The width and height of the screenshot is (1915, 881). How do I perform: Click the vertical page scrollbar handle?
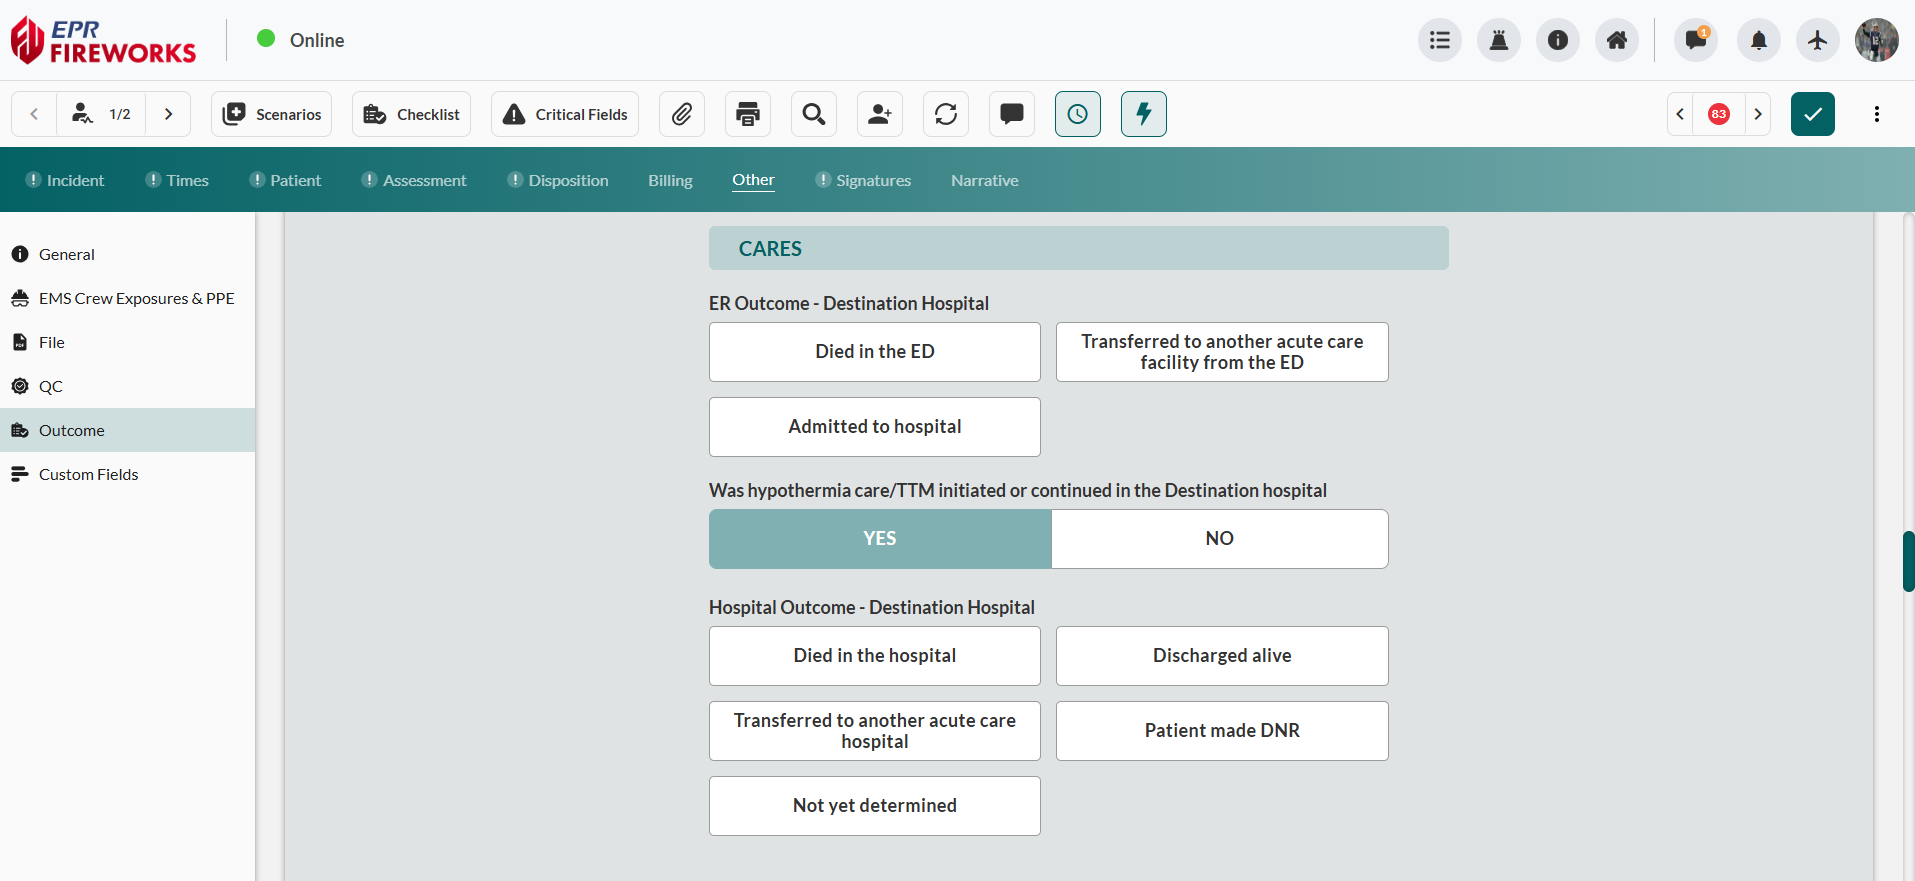click(1907, 561)
